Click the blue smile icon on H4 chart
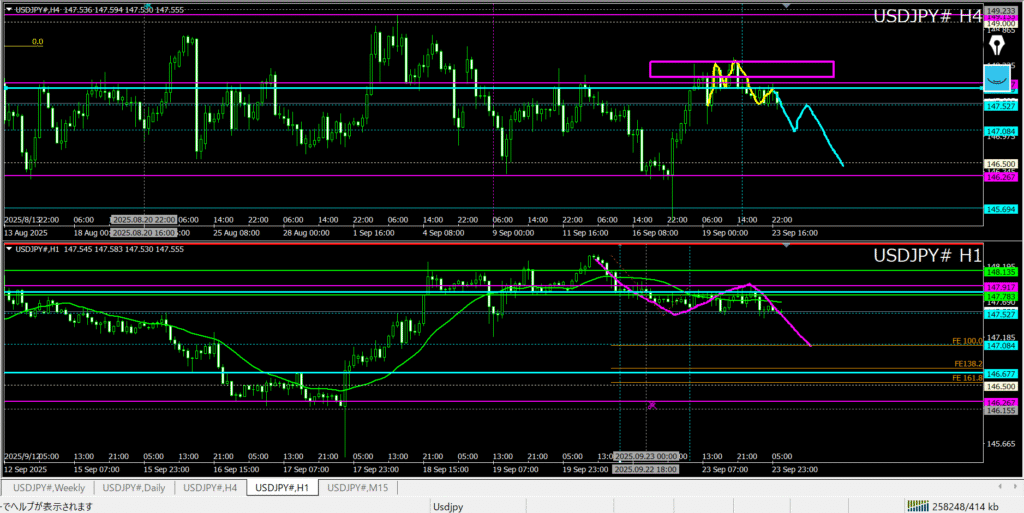1024x513 pixels. point(996,78)
